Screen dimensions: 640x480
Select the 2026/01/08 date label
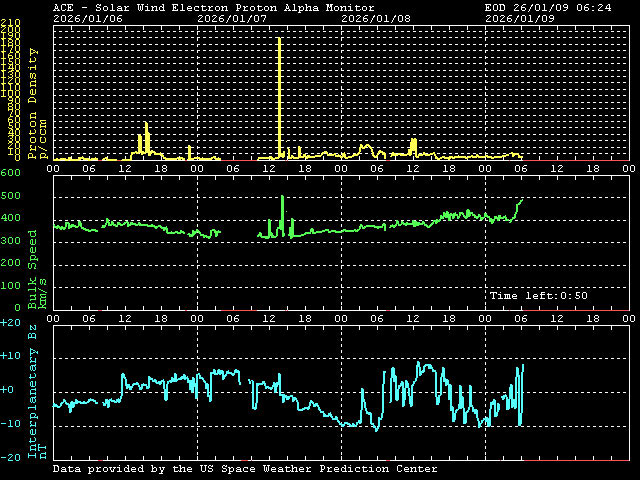tap(374, 18)
